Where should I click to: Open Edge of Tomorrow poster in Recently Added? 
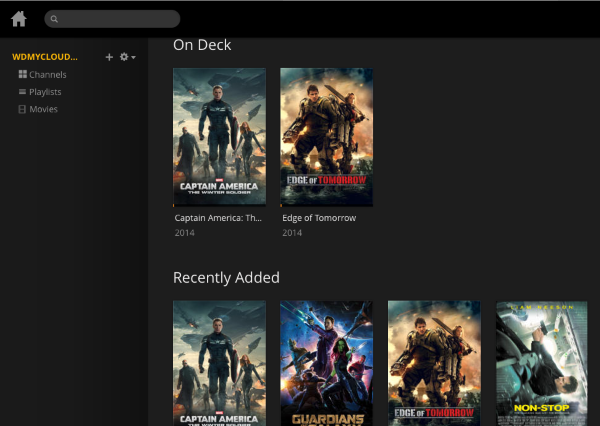pyautogui.click(x=434, y=363)
